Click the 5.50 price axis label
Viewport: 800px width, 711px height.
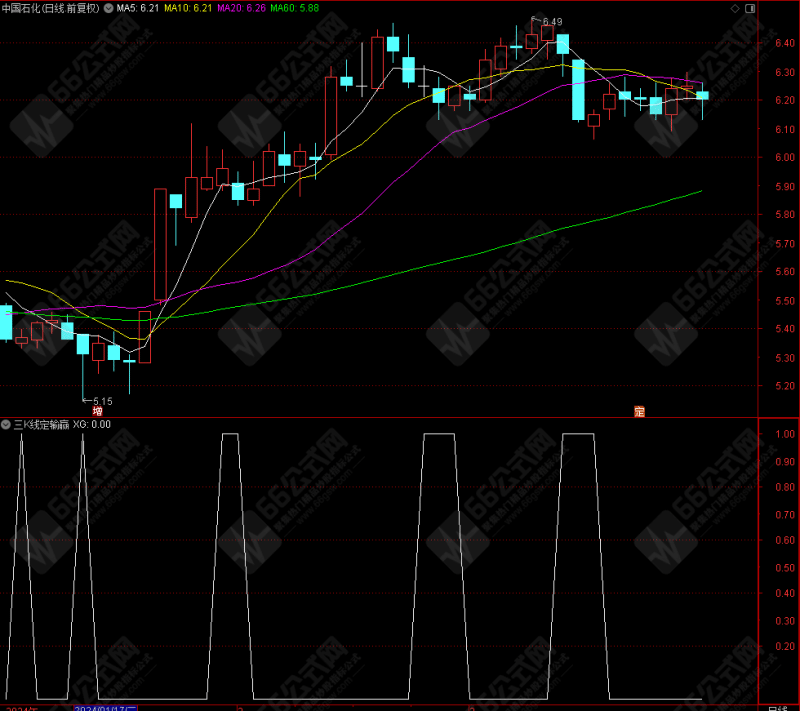pyautogui.click(x=785, y=301)
